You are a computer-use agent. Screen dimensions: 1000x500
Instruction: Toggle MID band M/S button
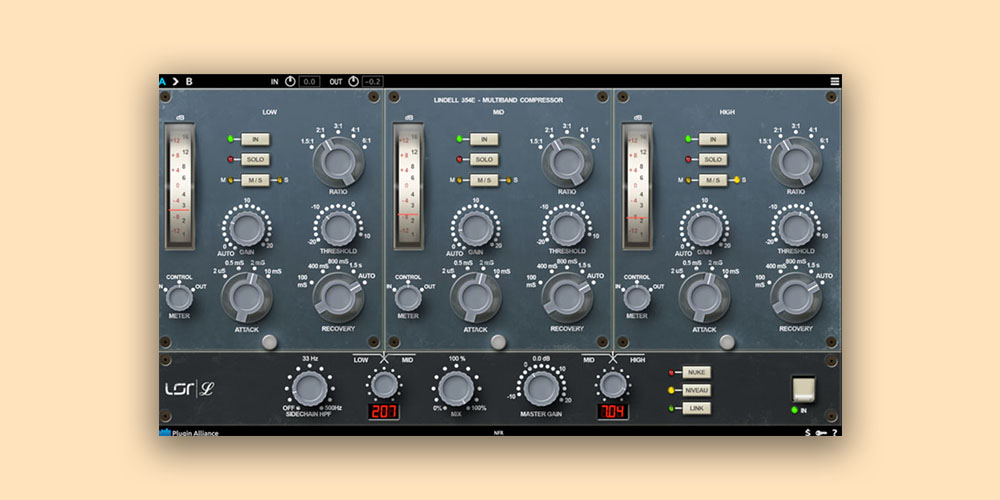[x=484, y=180]
